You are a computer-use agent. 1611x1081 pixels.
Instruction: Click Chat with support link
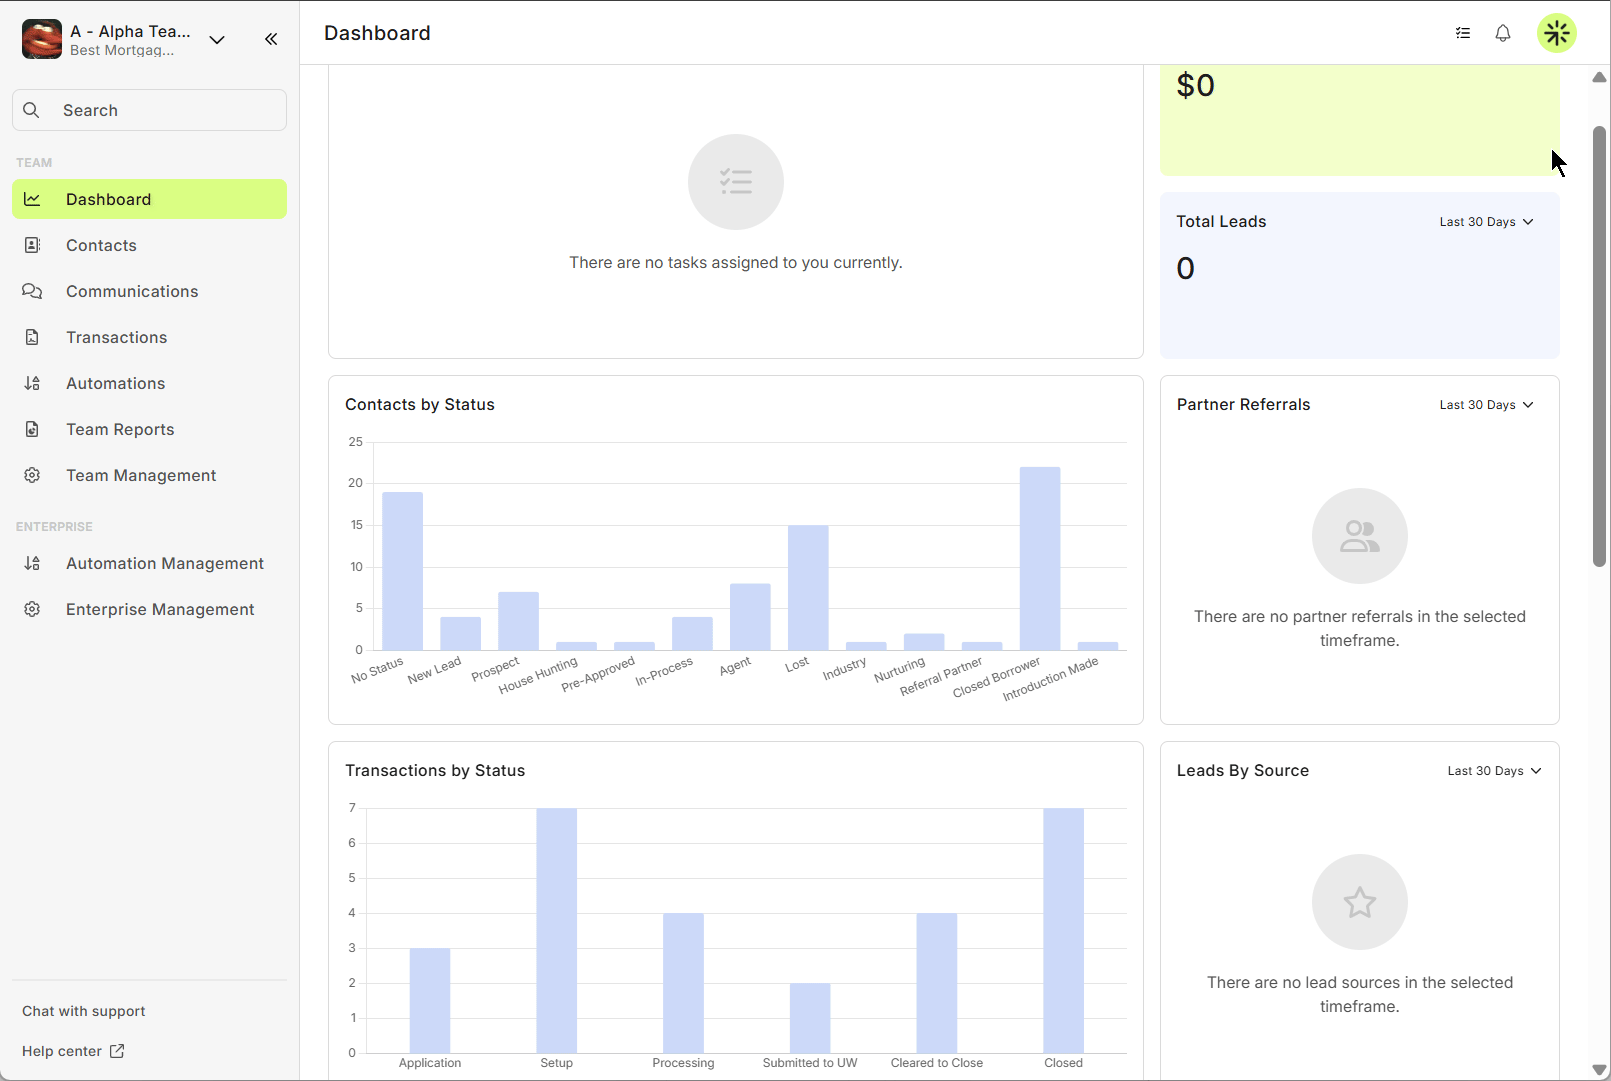pos(84,1011)
